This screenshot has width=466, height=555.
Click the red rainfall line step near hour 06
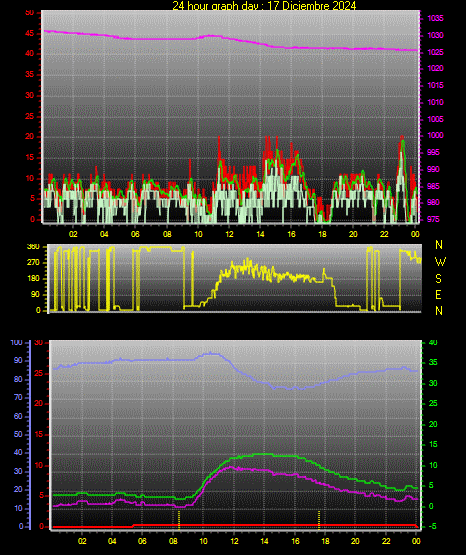(x=134, y=526)
